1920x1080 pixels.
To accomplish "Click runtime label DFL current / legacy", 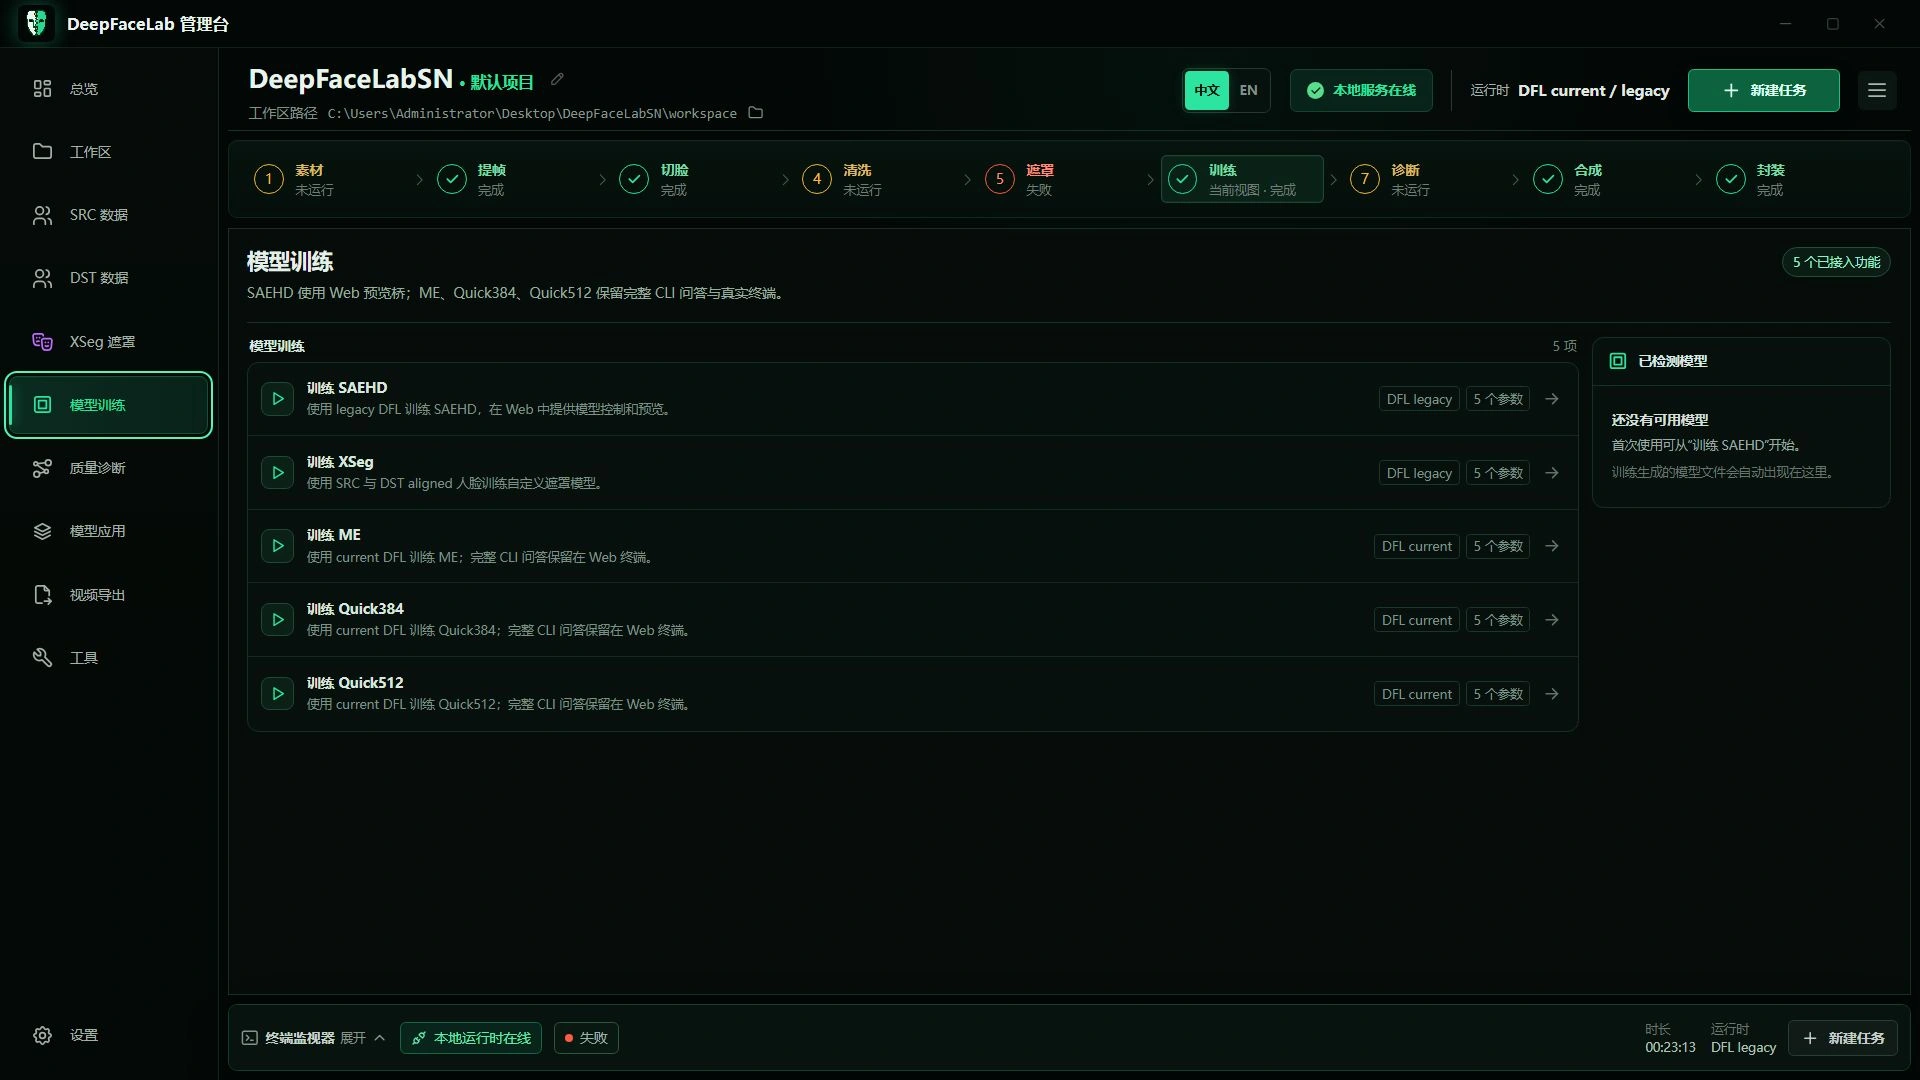I will tap(1594, 91).
